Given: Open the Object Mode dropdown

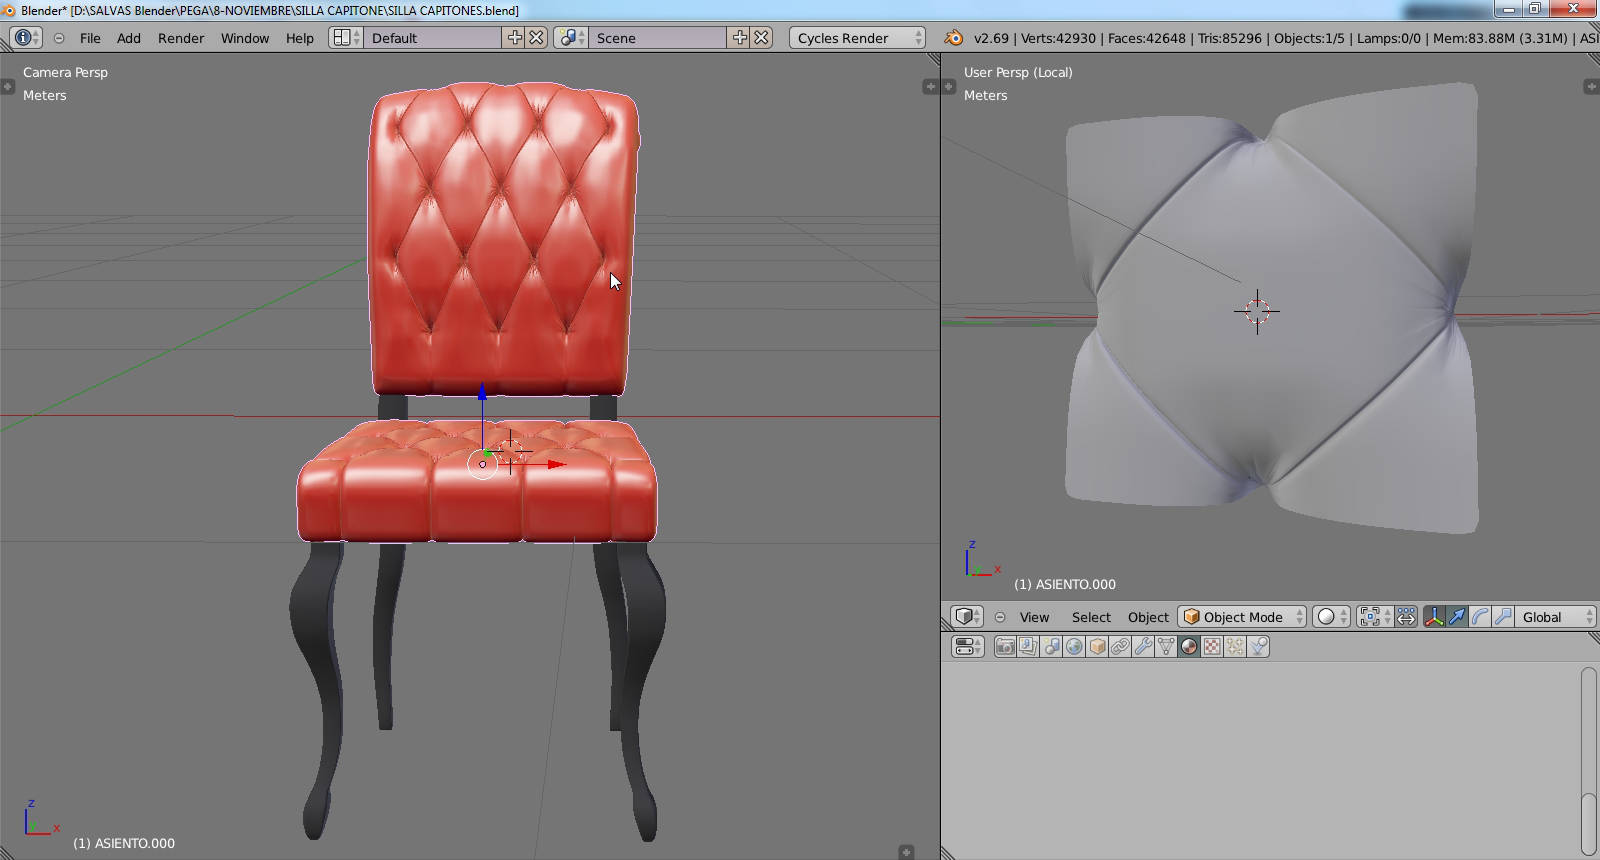Looking at the screenshot, I should click(x=1243, y=617).
